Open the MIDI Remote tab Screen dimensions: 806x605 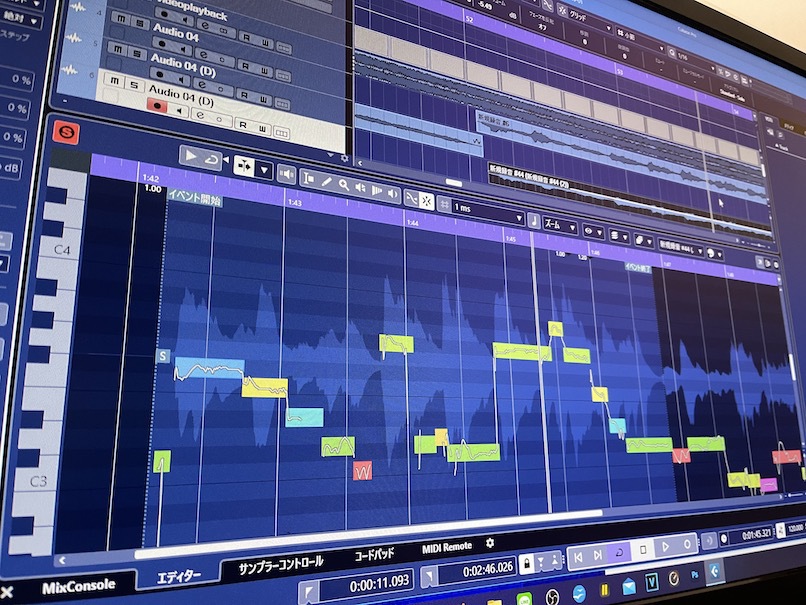[x=447, y=547]
